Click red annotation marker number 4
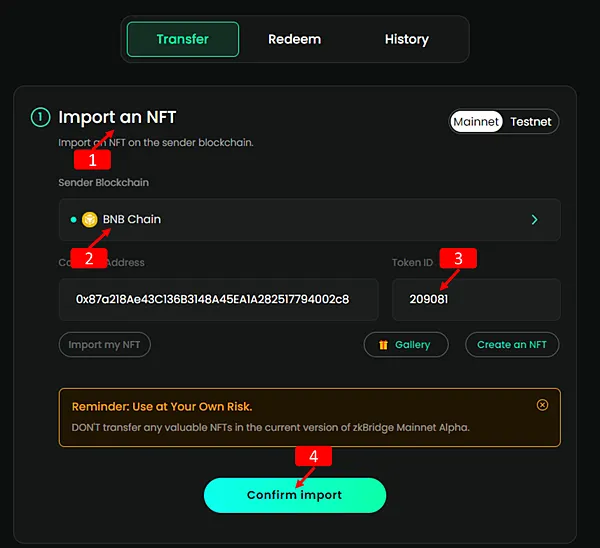This screenshot has width=600, height=548. tap(313, 456)
